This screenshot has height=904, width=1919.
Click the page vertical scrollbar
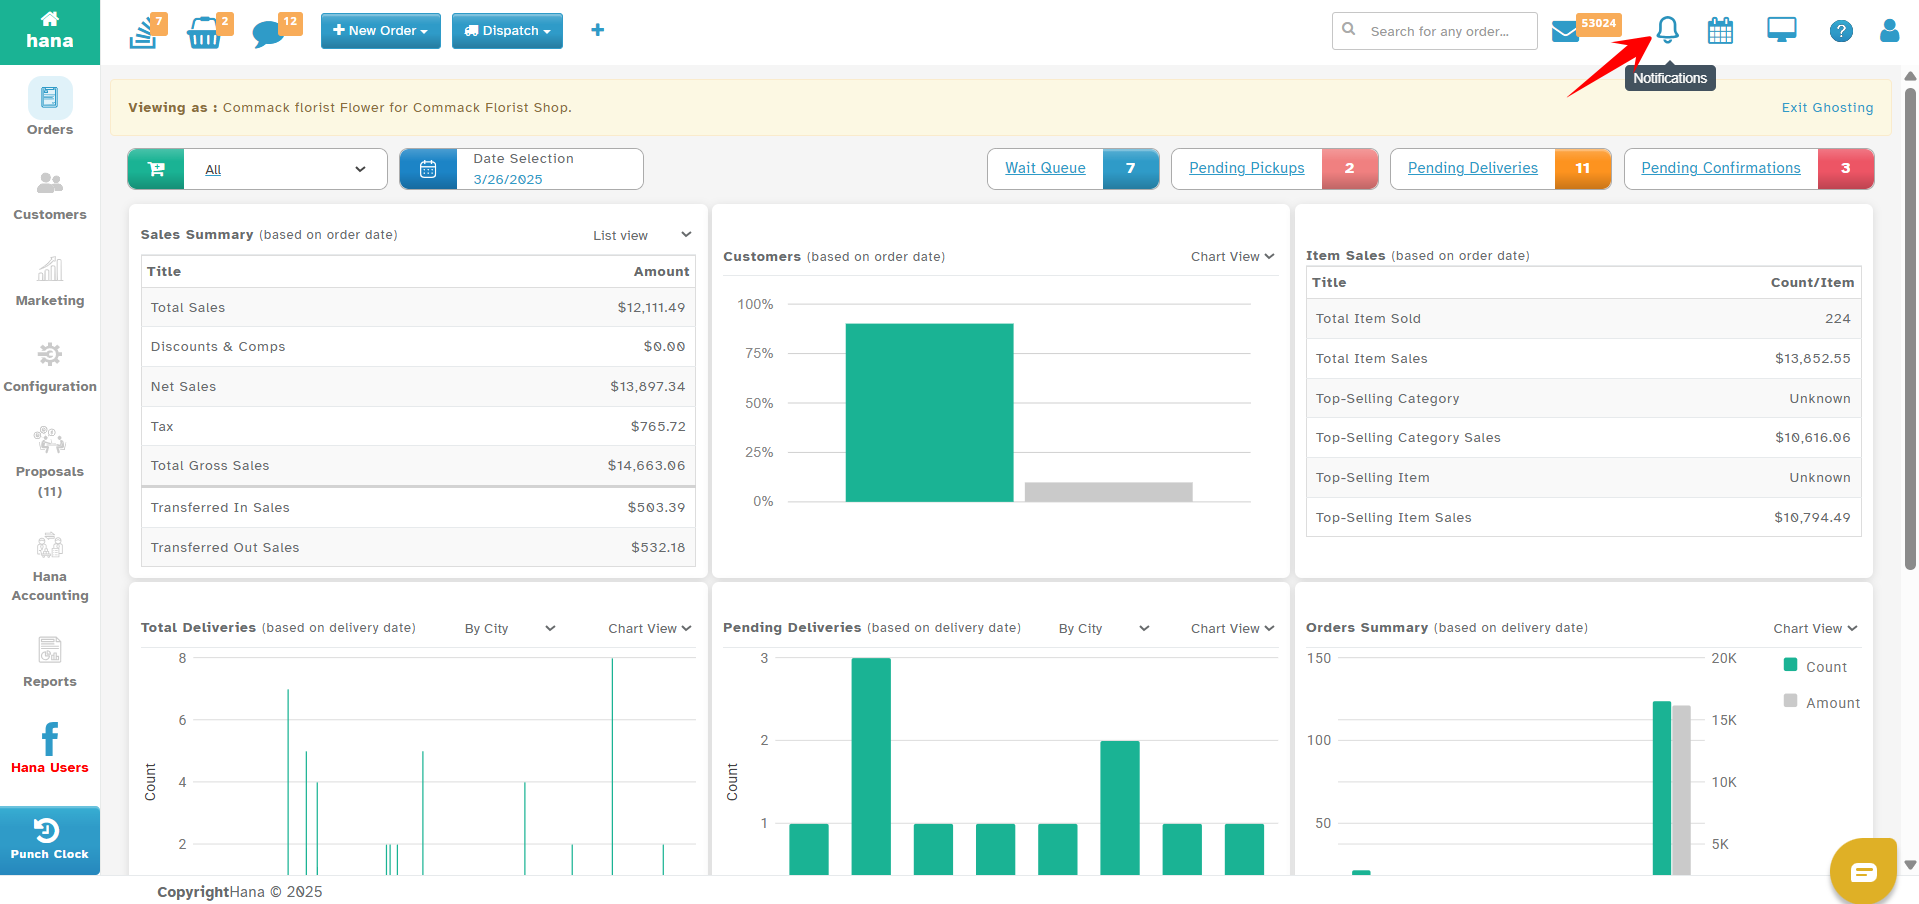click(1910, 330)
